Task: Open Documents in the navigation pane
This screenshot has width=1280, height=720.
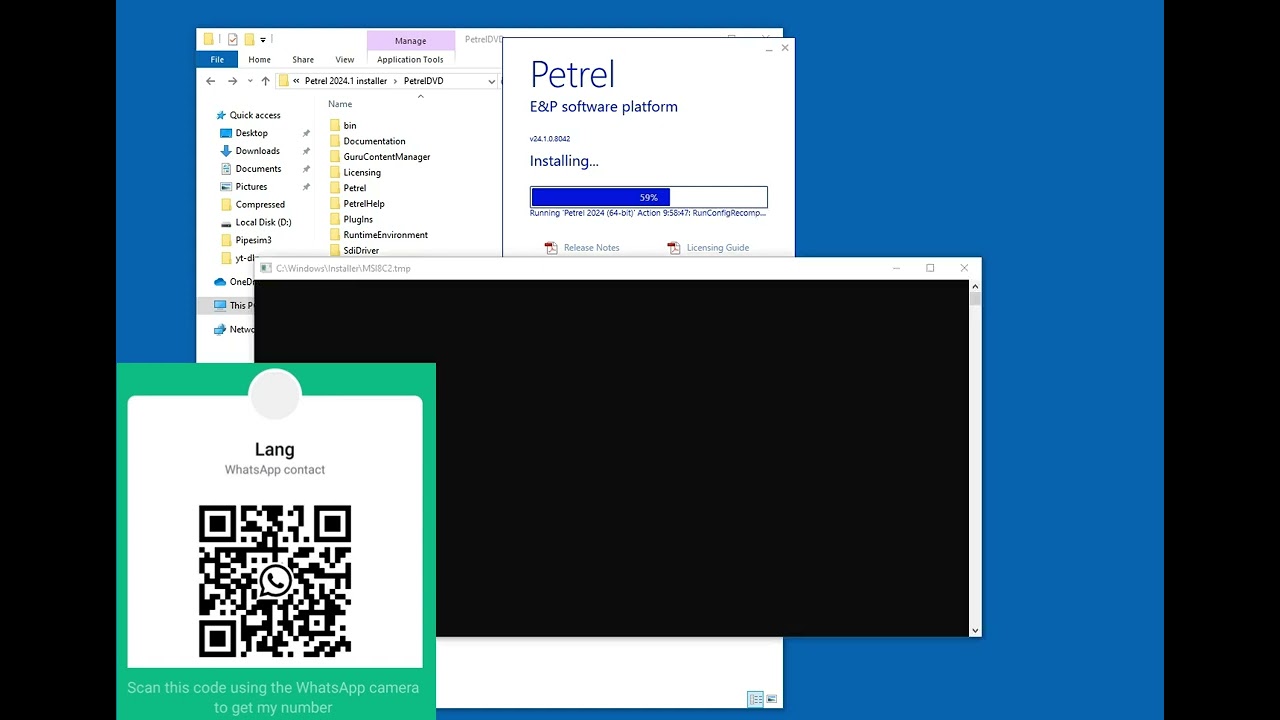Action: 258,169
